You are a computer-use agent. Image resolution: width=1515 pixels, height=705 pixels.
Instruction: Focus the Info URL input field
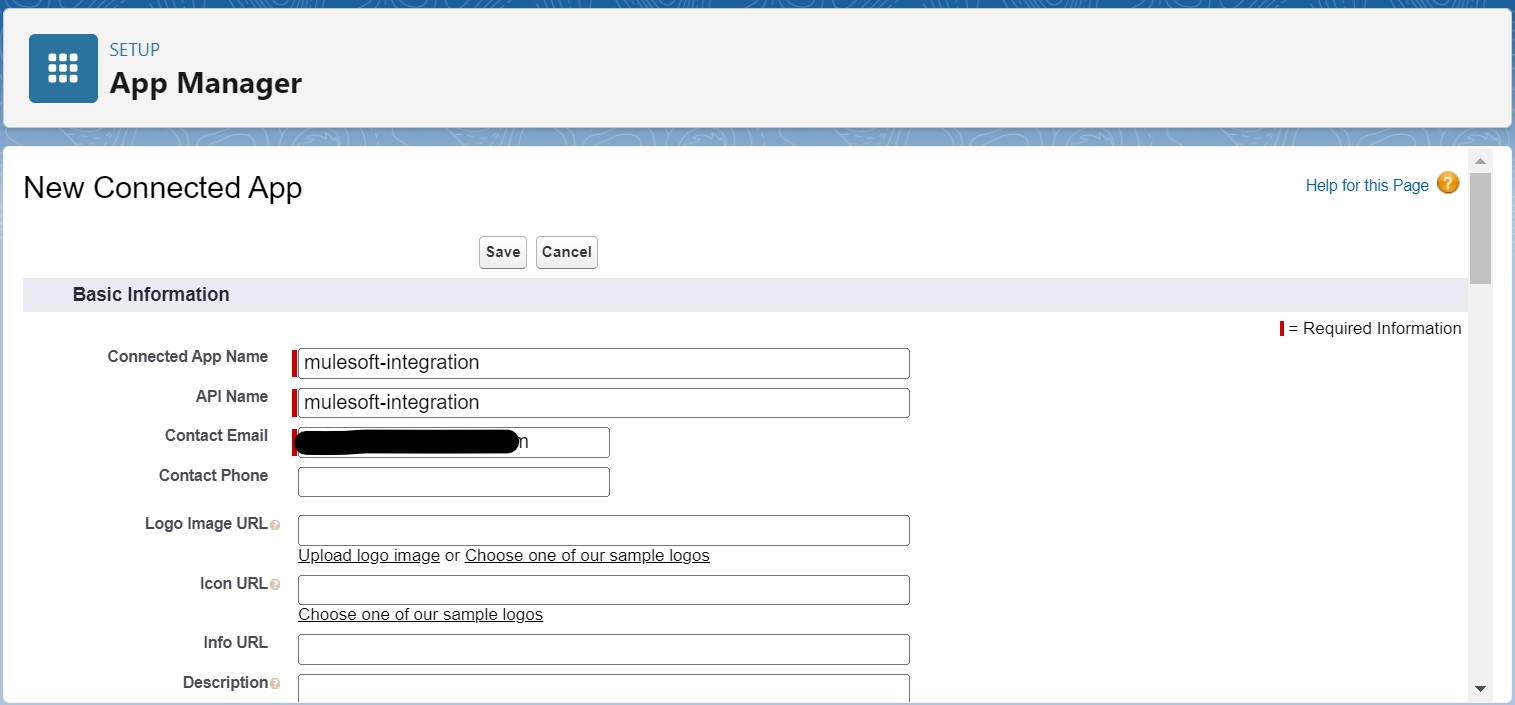point(604,649)
